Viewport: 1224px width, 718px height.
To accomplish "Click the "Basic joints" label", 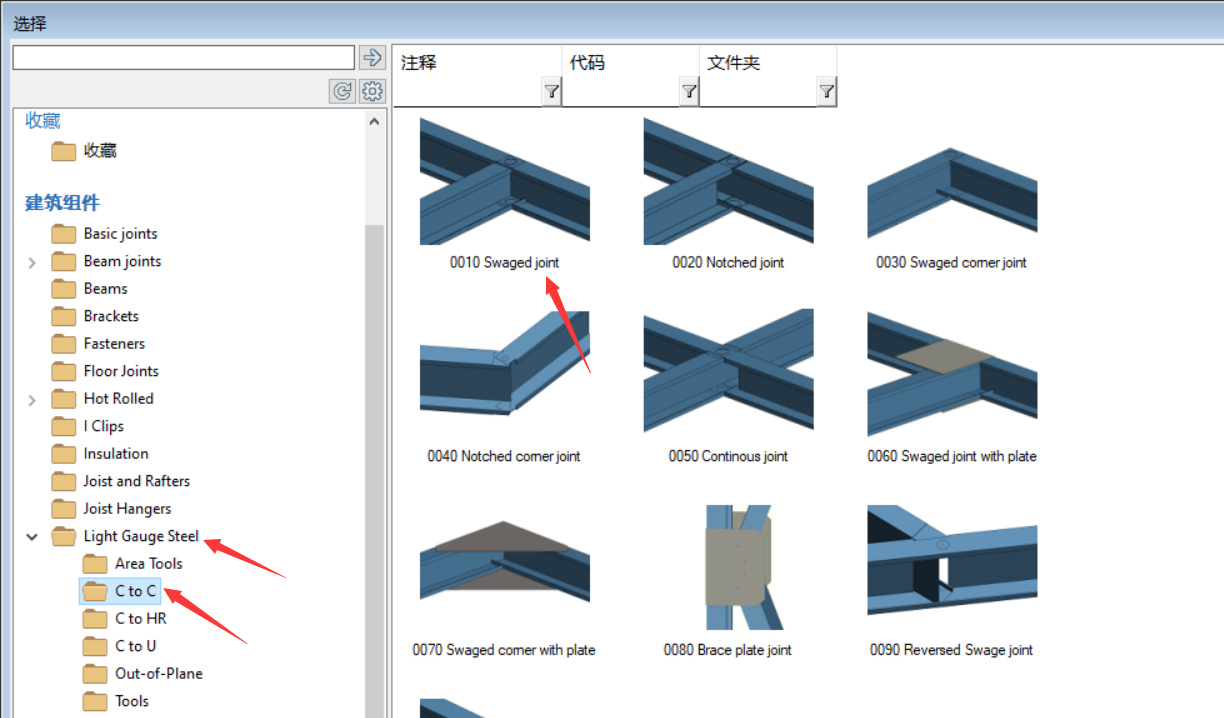I will pyautogui.click(x=120, y=234).
